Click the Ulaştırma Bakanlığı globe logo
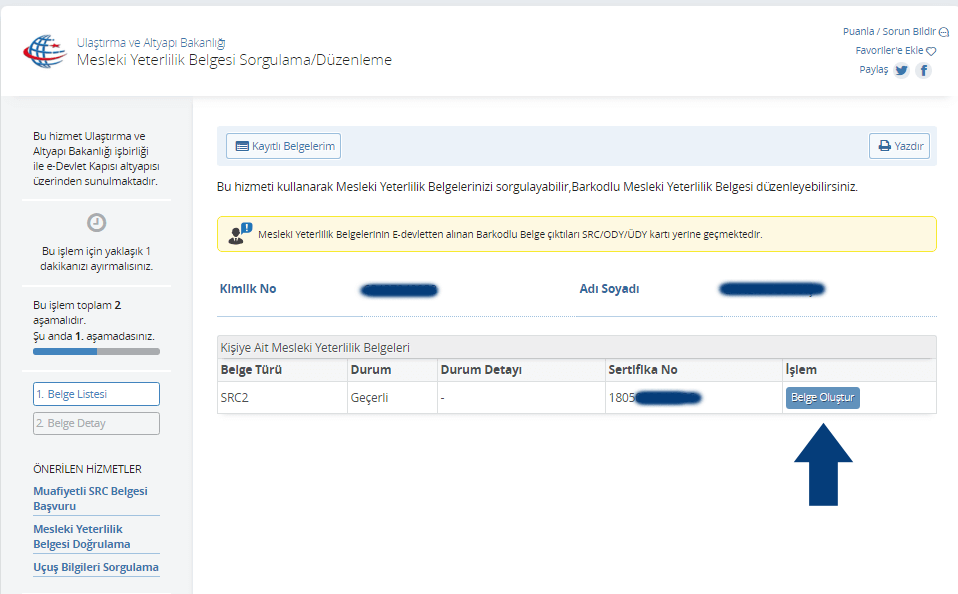This screenshot has width=958, height=594. click(43, 52)
